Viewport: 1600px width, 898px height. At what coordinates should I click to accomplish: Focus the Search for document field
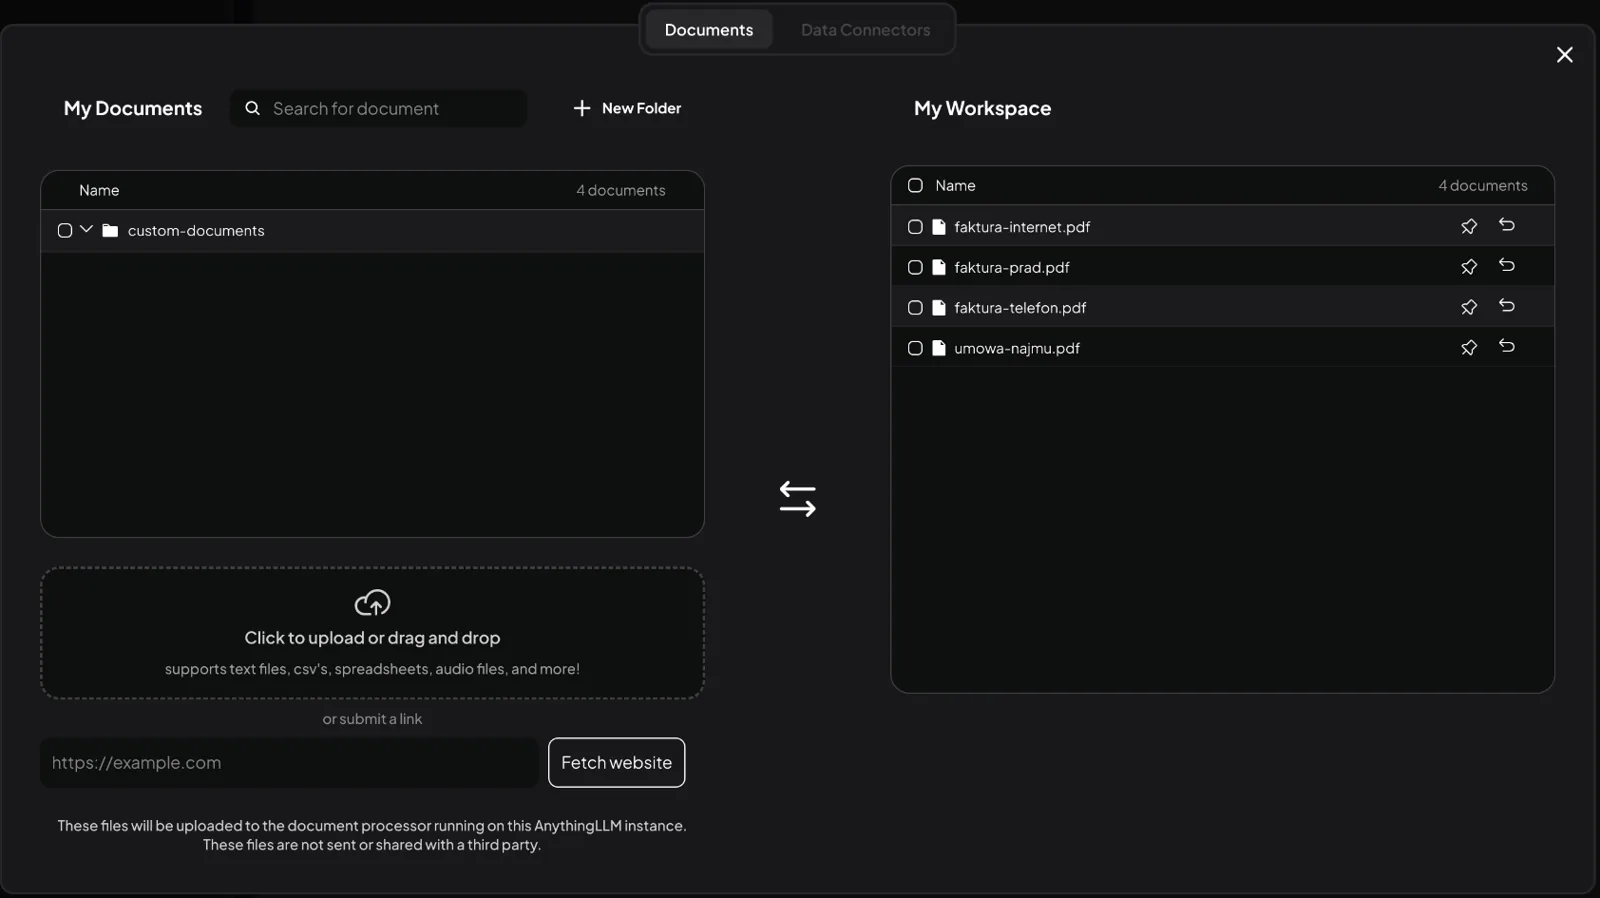[379, 108]
